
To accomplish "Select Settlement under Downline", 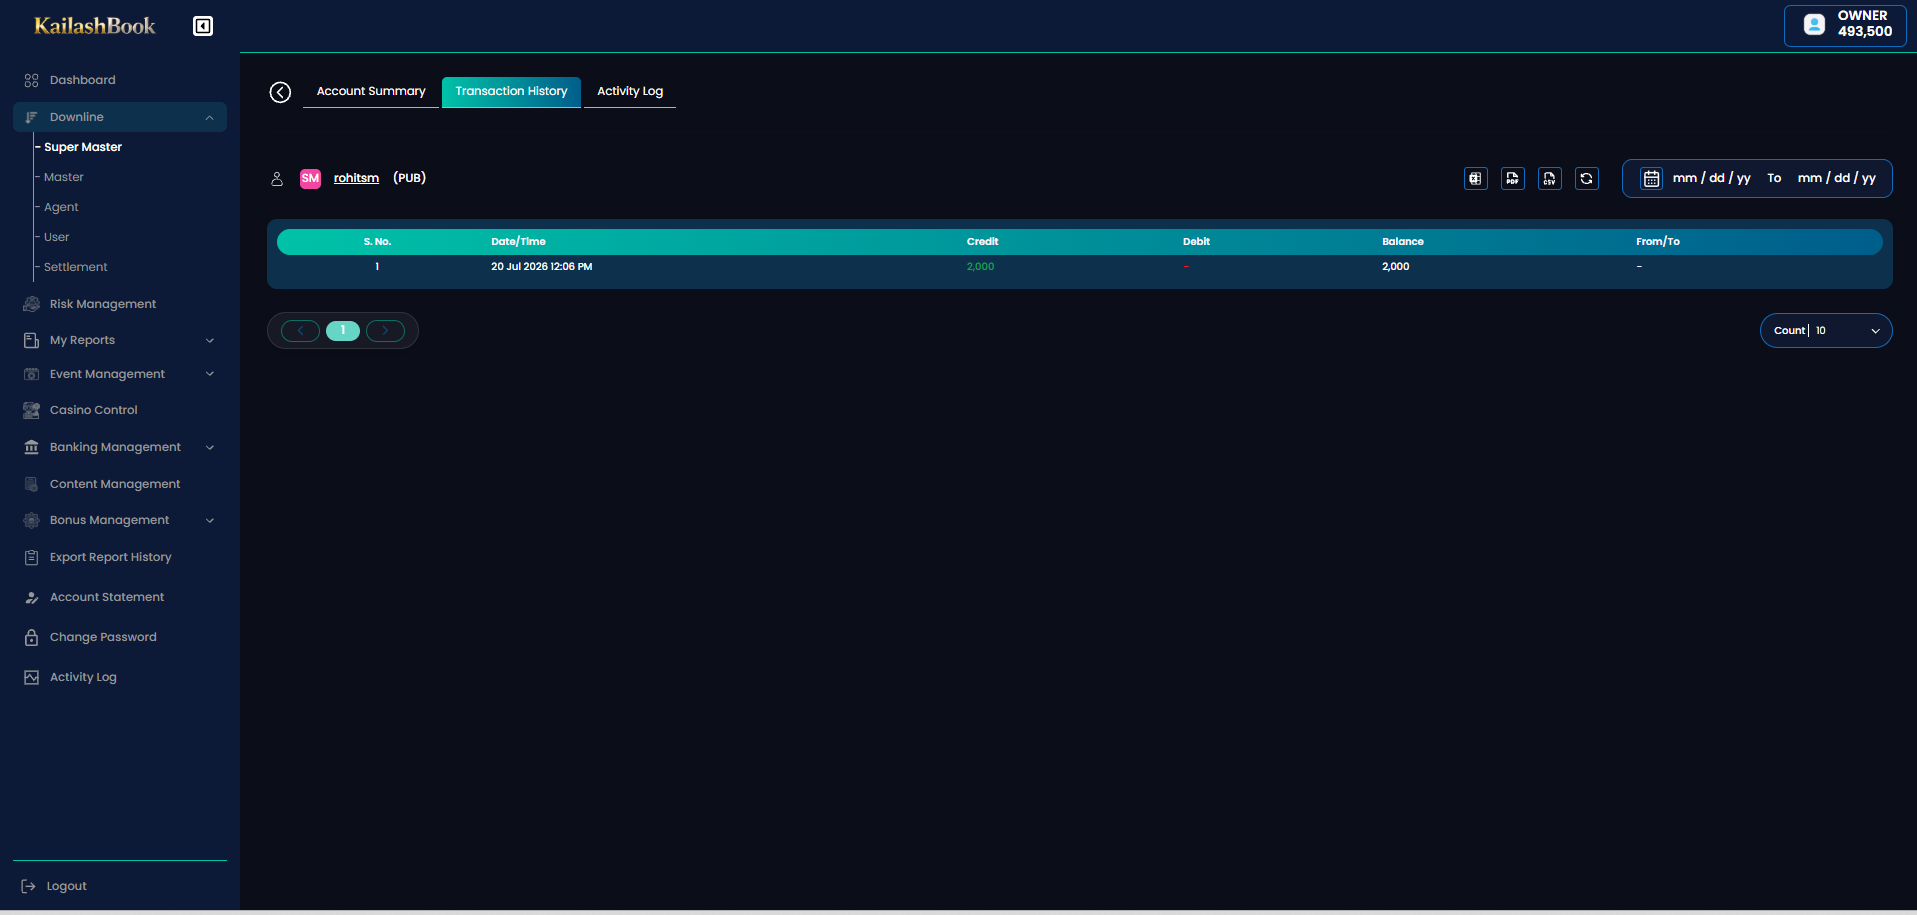I will coord(76,267).
